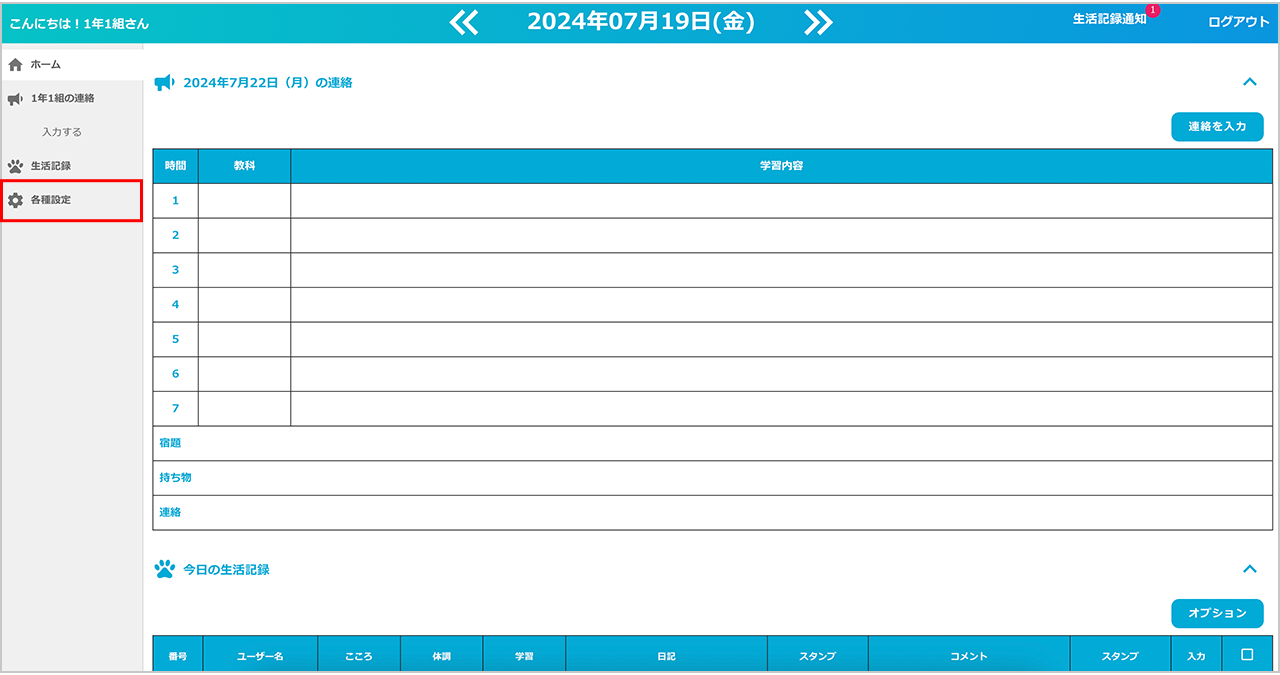Click the 連絡を入力 button
Viewport: 1280px width, 675px height.
(x=1217, y=127)
